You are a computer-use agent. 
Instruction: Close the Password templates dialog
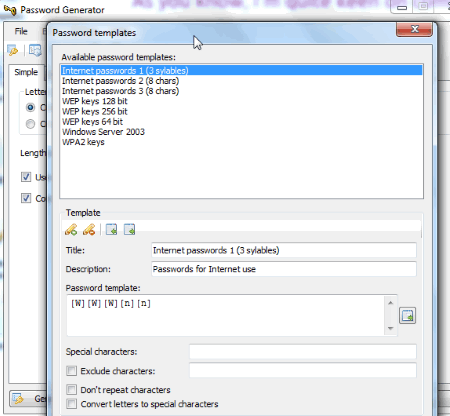(414, 29)
